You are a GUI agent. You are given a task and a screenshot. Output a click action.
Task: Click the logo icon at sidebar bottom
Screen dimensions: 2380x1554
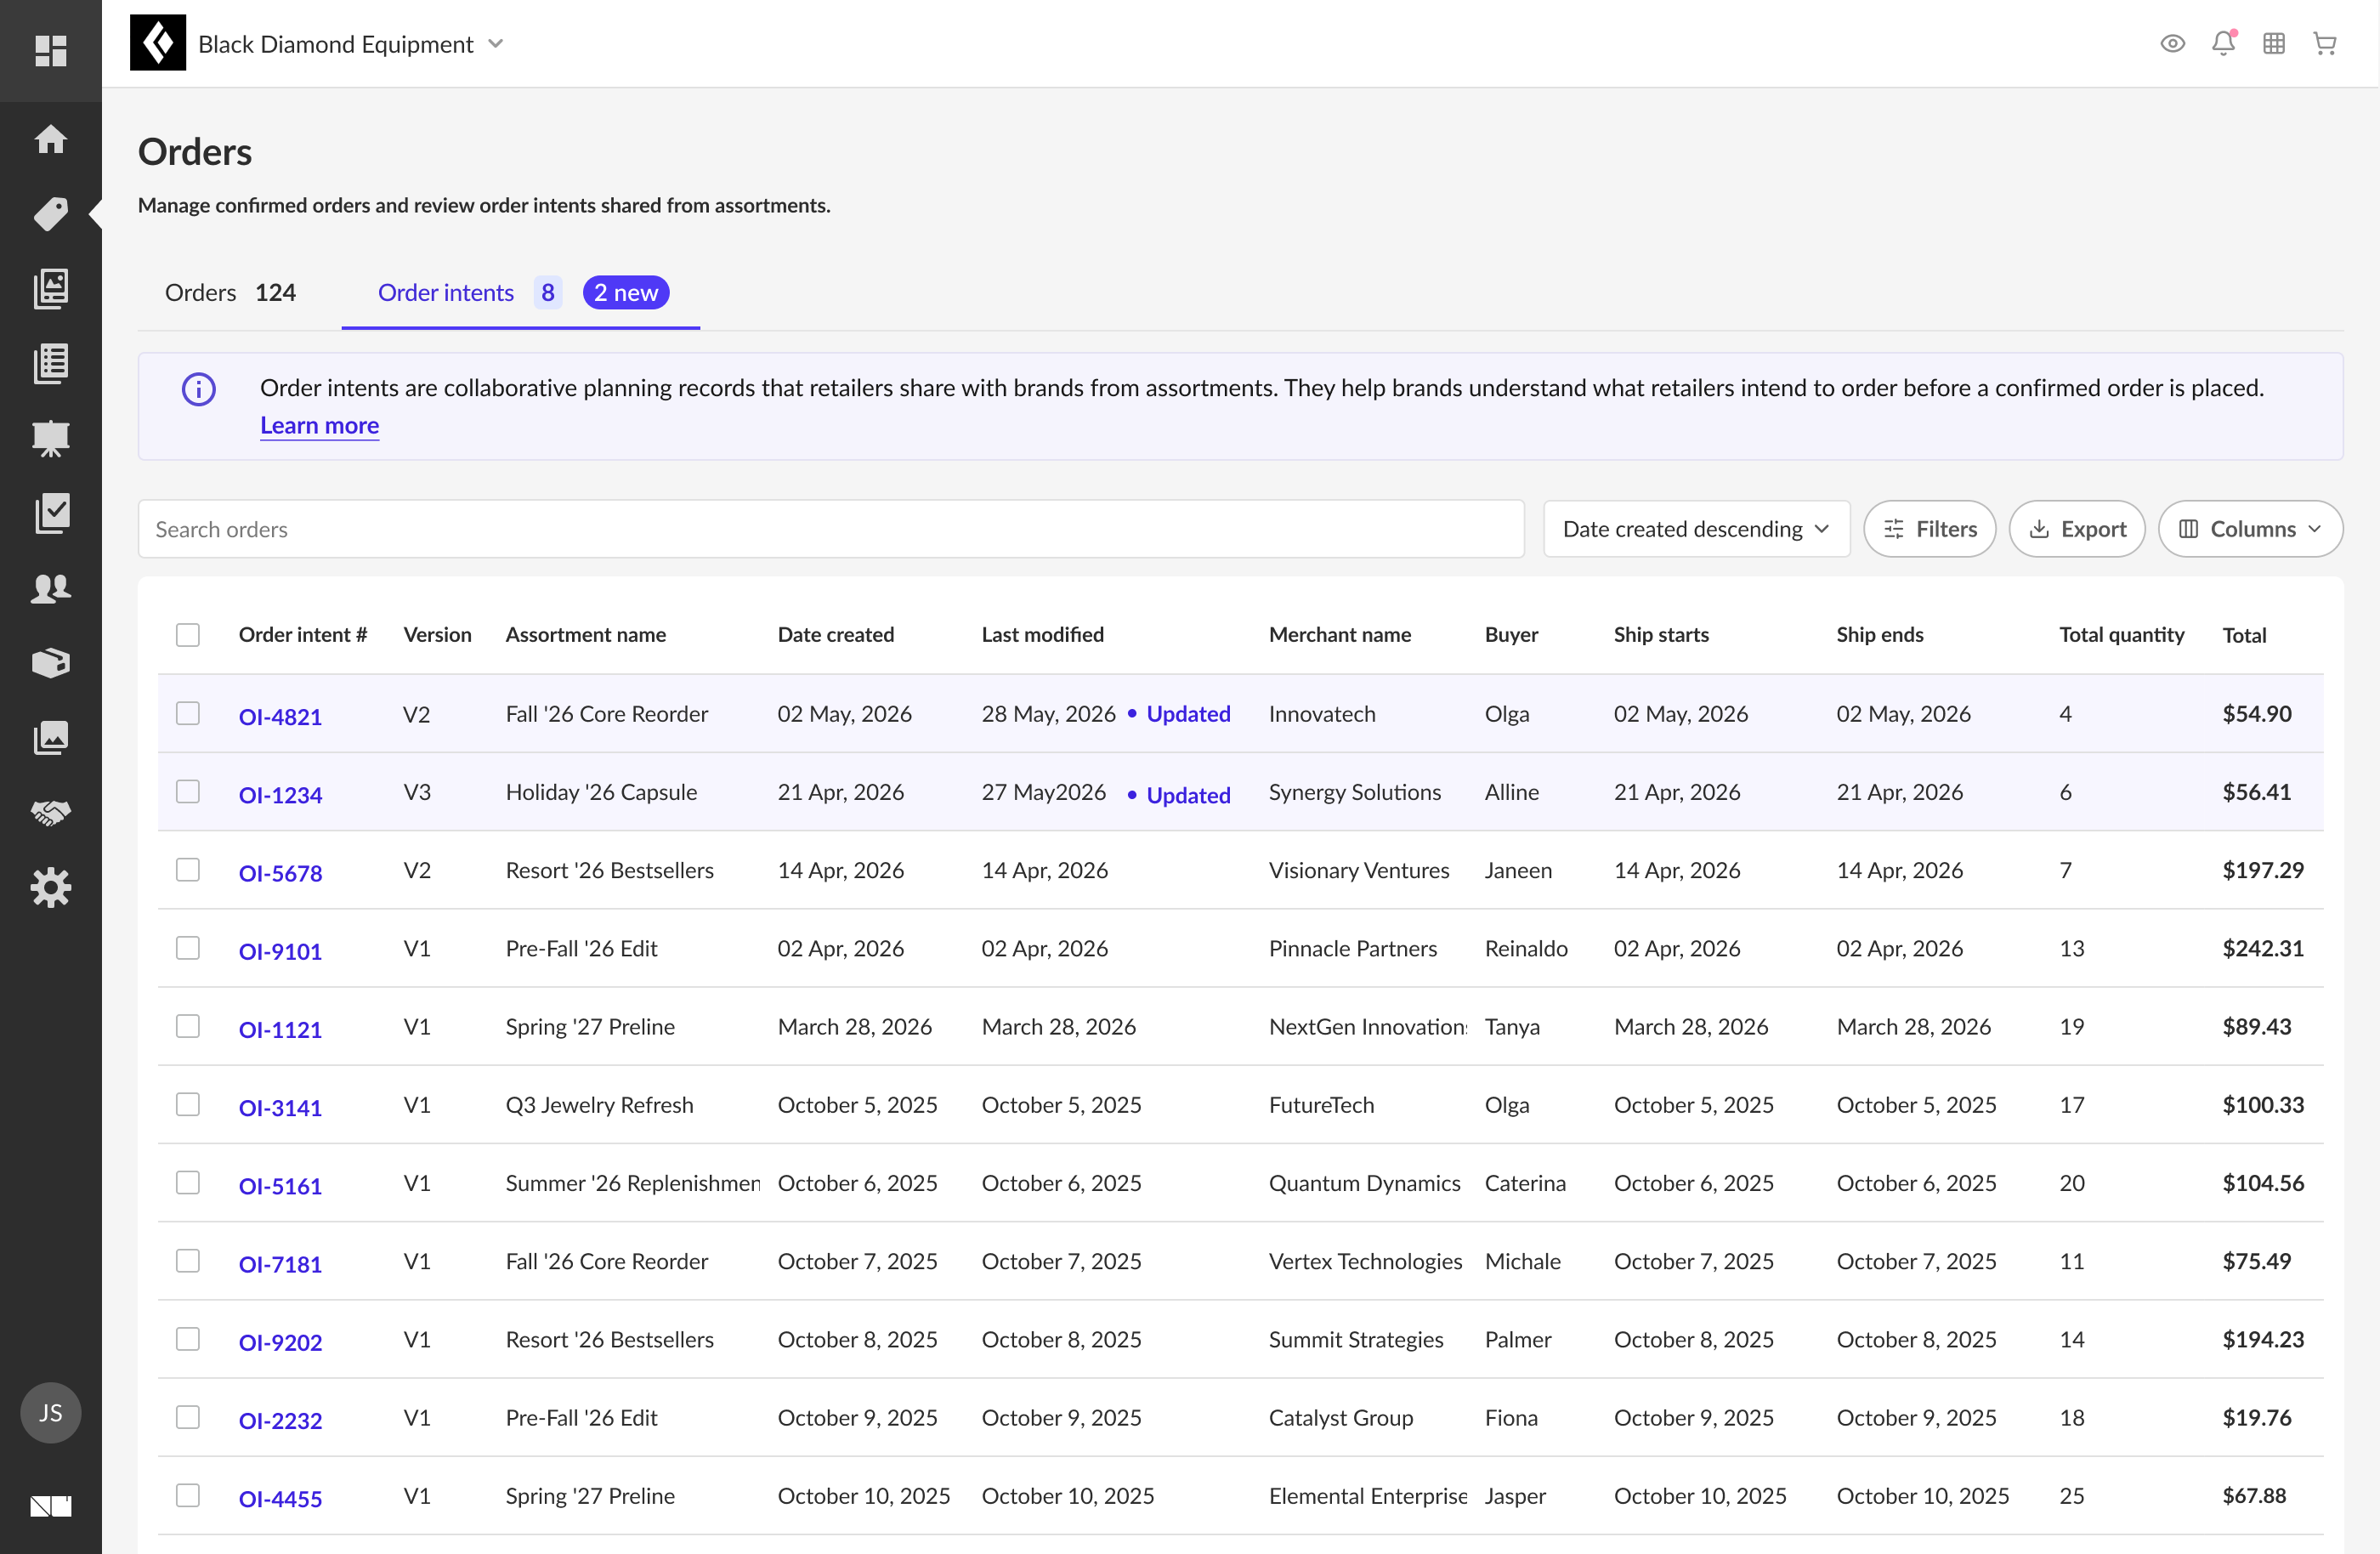pos(50,1506)
